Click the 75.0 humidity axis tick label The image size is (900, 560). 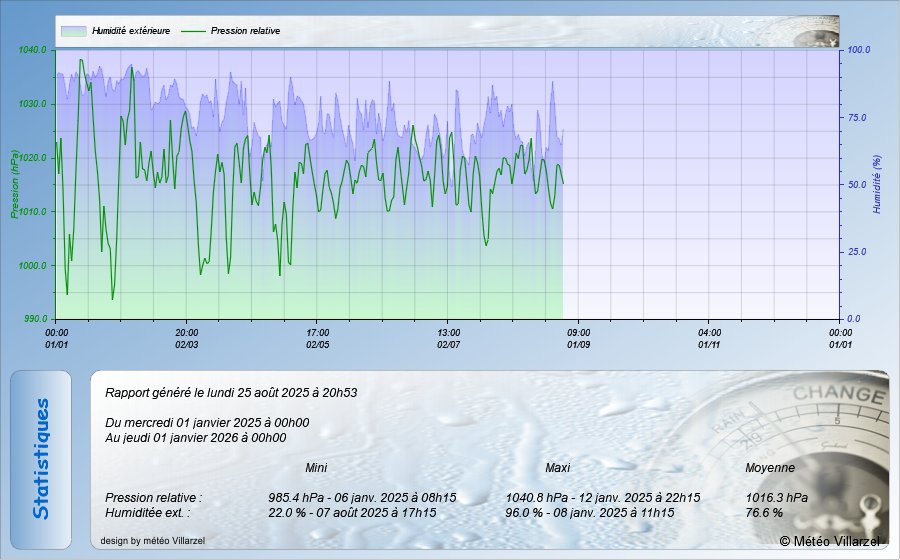[x=858, y=118]
